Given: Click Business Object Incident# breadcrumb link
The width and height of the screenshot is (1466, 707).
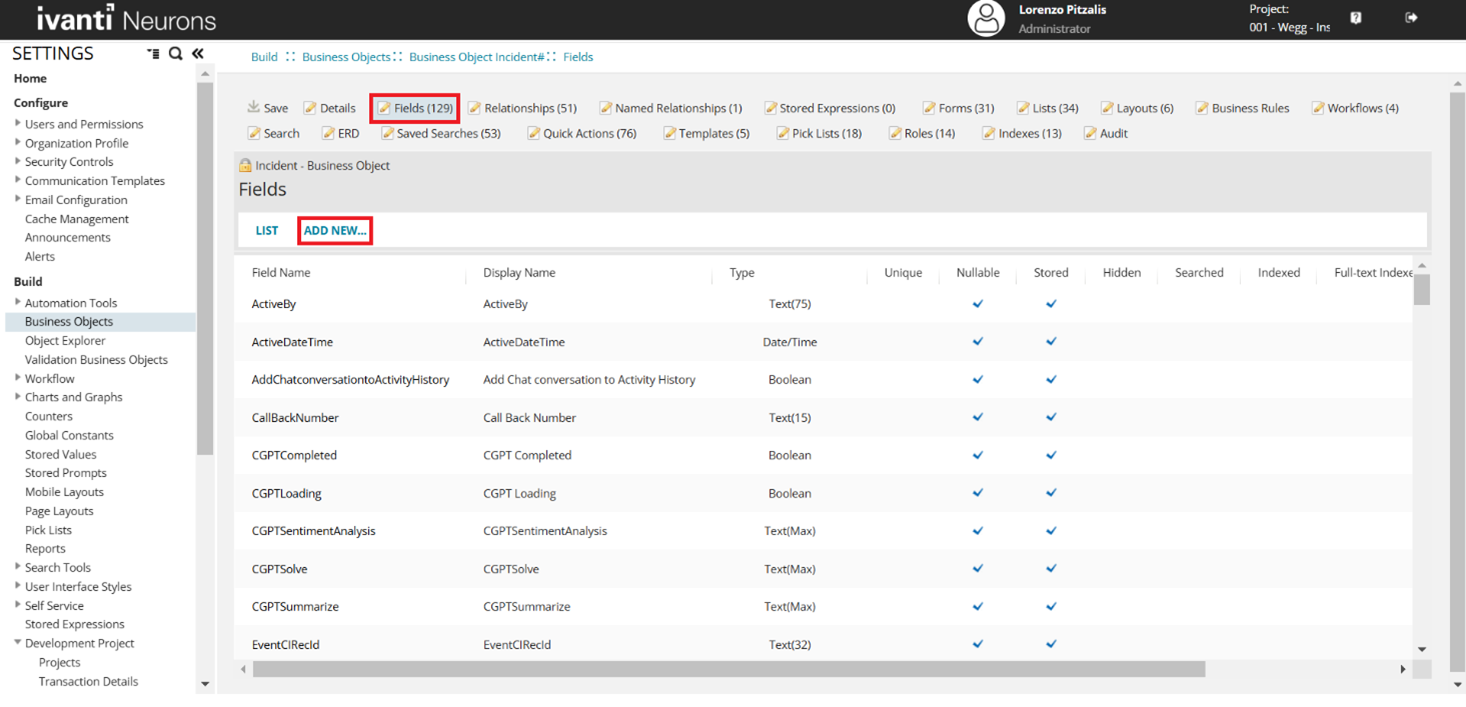Looking at the screenshot, I should [477, 57].
